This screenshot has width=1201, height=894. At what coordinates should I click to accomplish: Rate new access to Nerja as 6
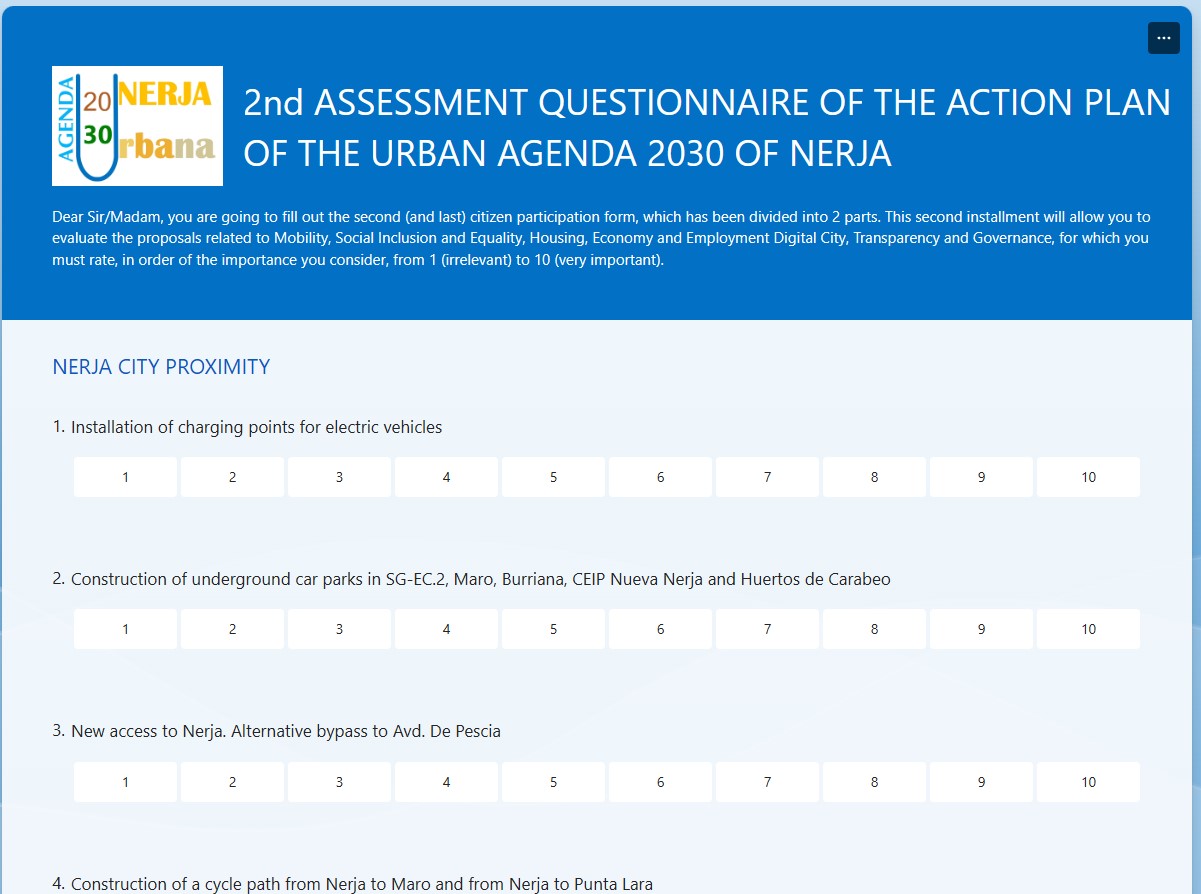(x=660, y=782)
